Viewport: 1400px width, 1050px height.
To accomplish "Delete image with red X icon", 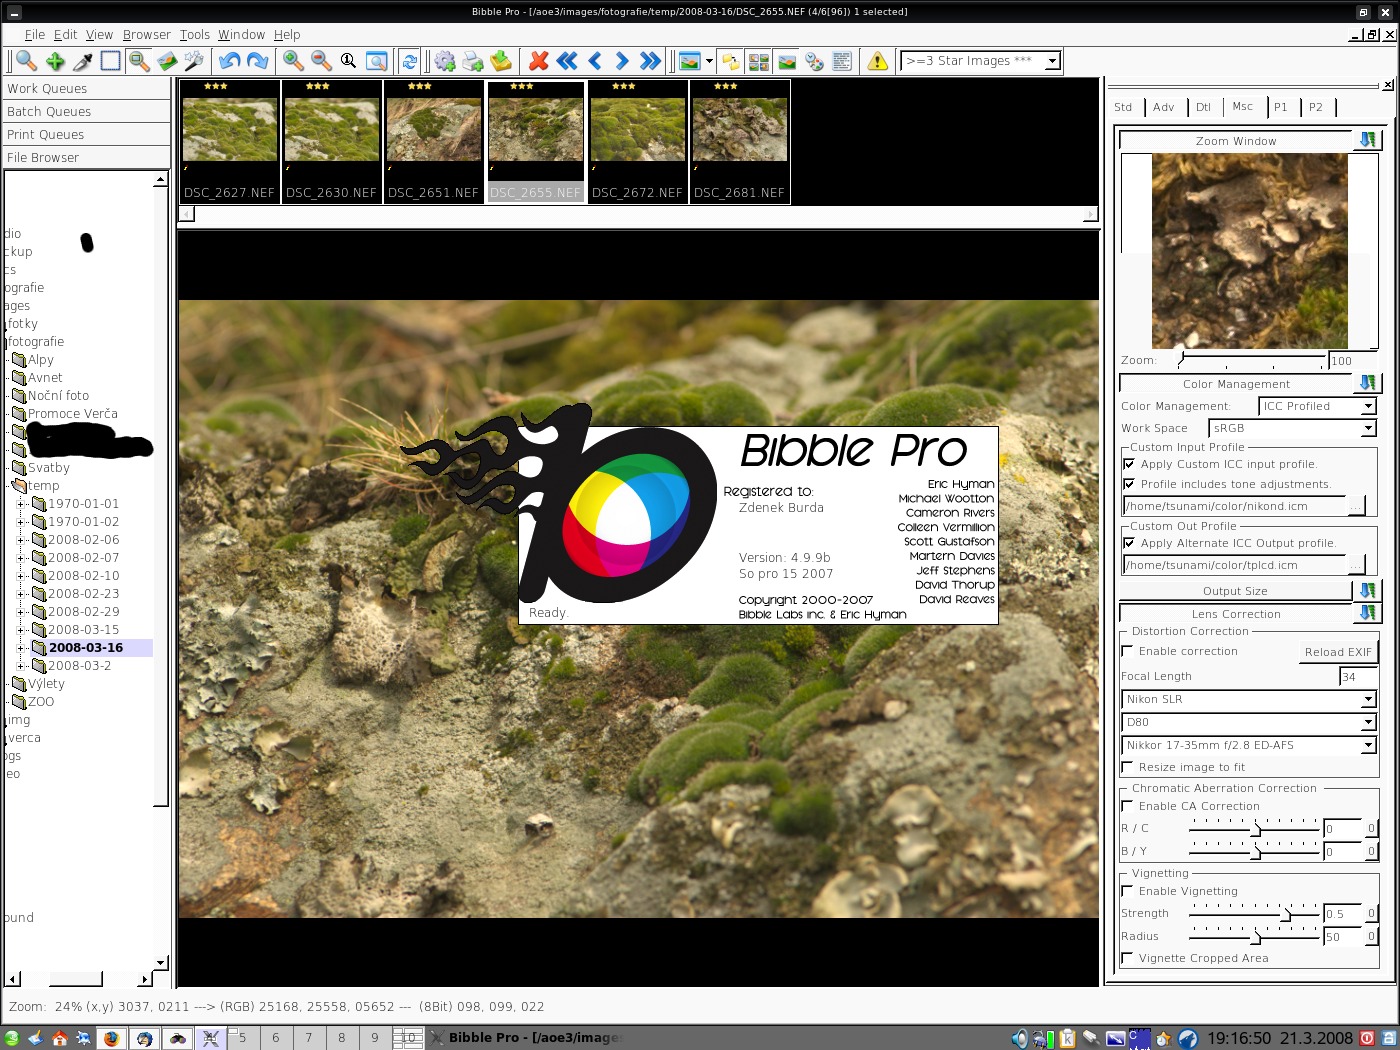I will tap(539, 61).
